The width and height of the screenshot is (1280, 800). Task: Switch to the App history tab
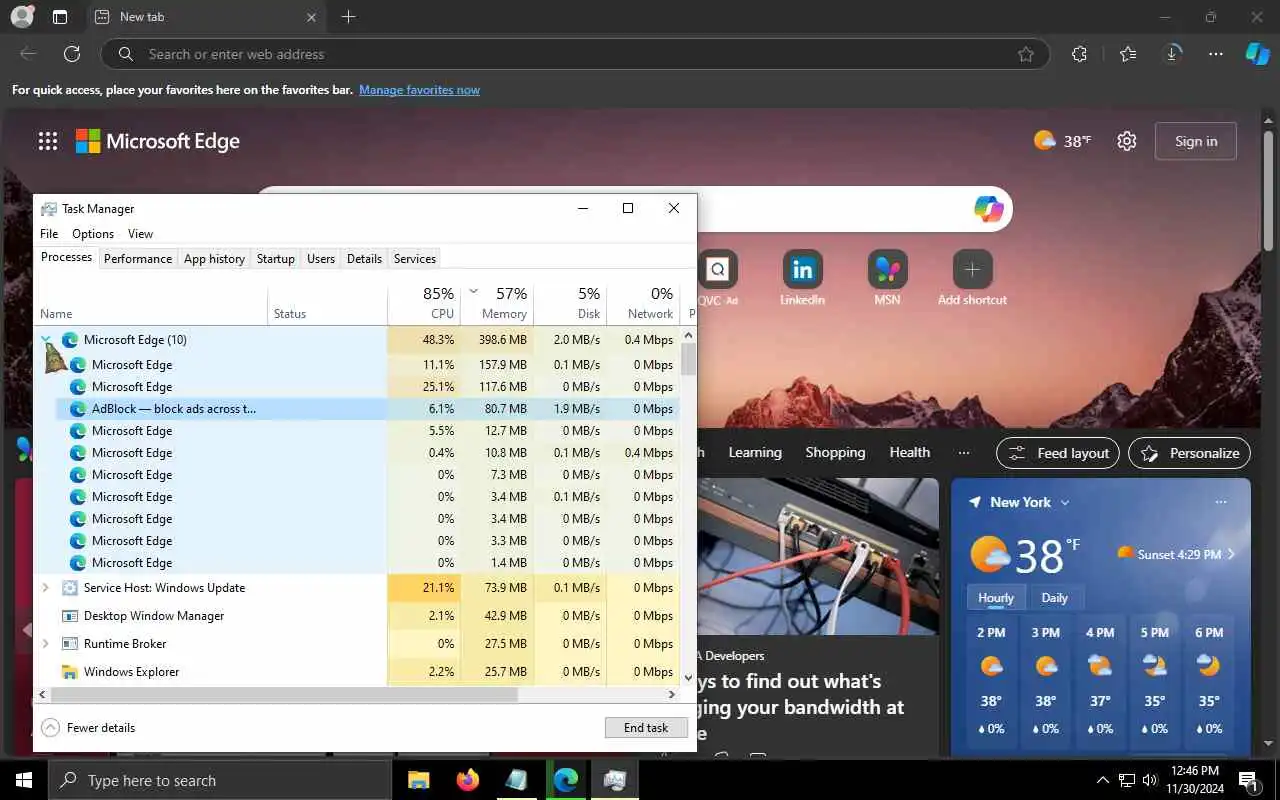point(214,258)
